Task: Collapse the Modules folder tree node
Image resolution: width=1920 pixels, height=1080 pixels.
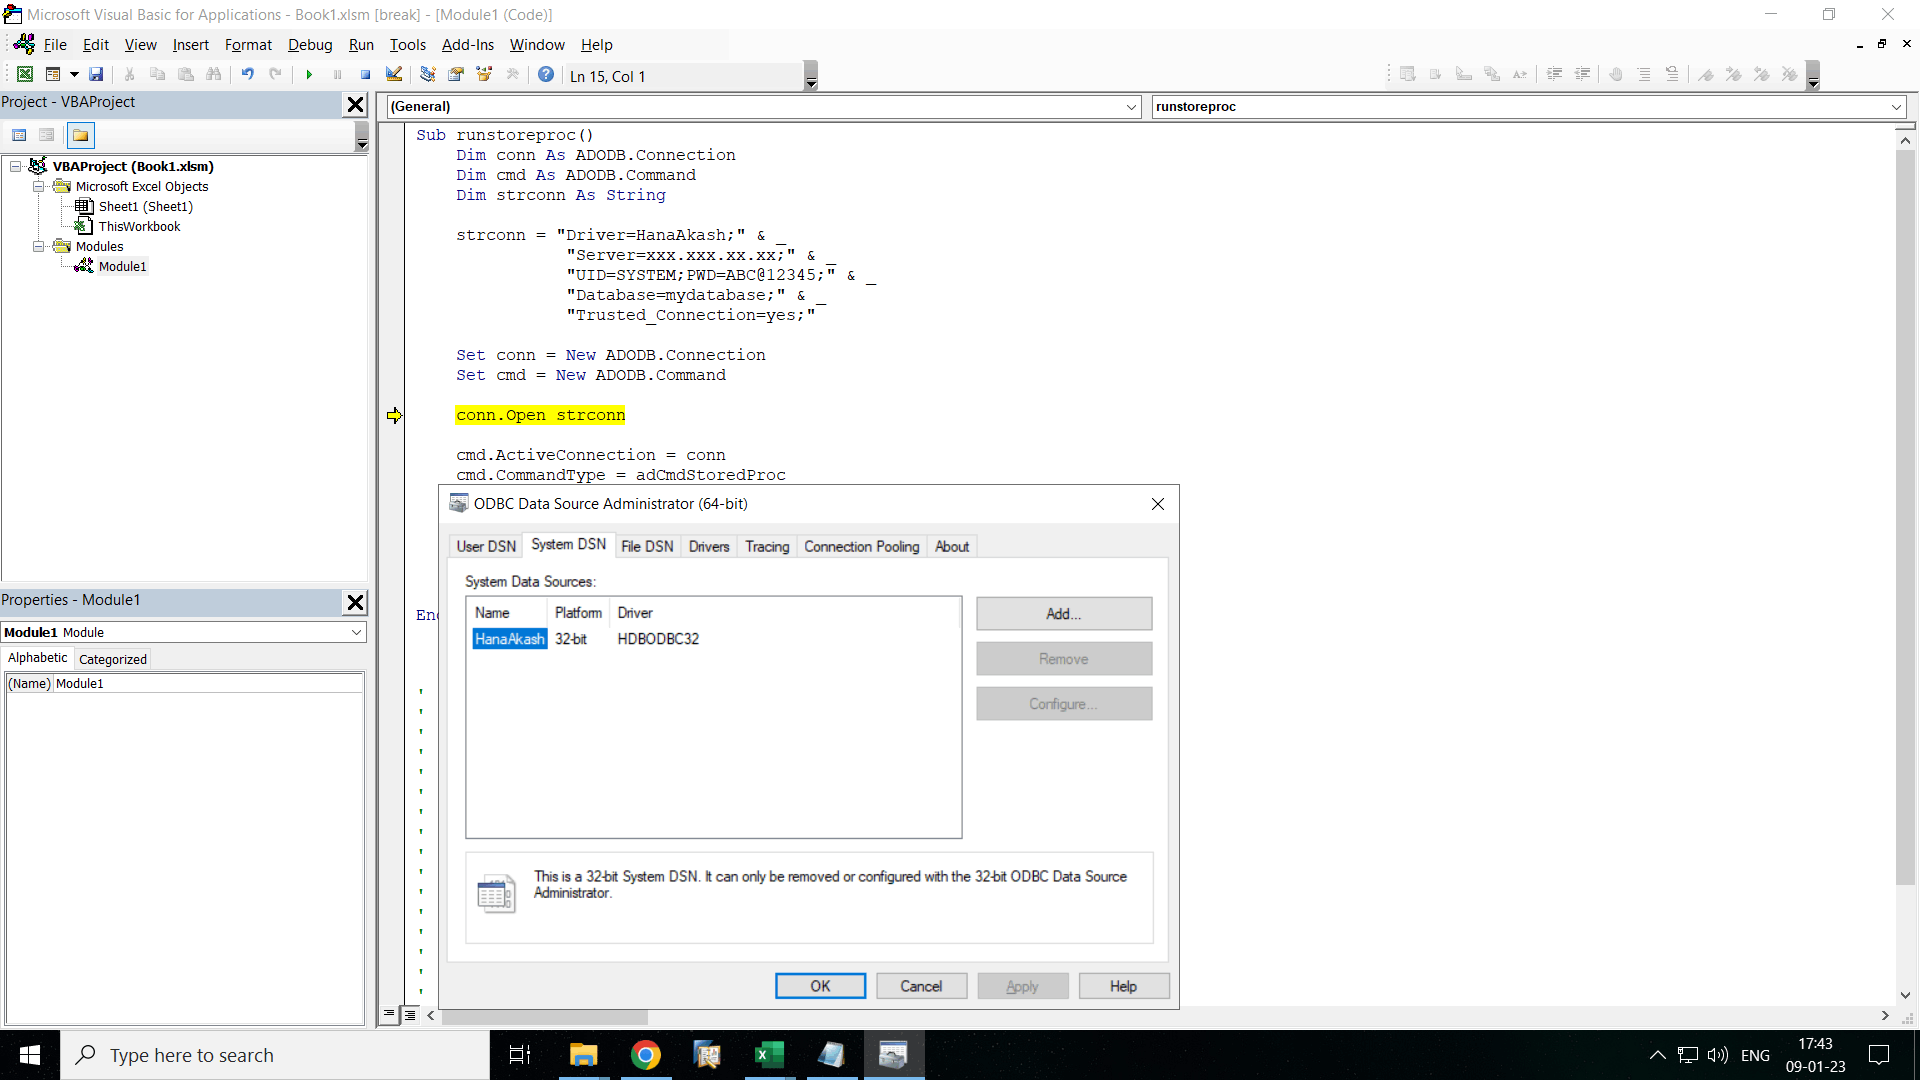Action: [x=39, y=246]
